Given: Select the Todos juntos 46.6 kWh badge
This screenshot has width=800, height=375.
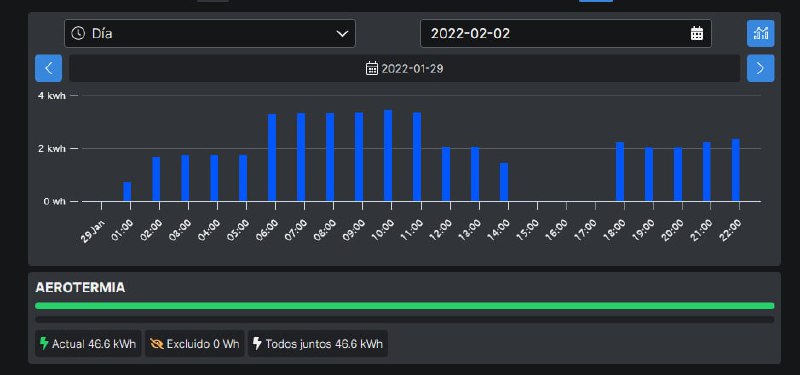Looking at the screenshot, I should (x=318, y=343).
